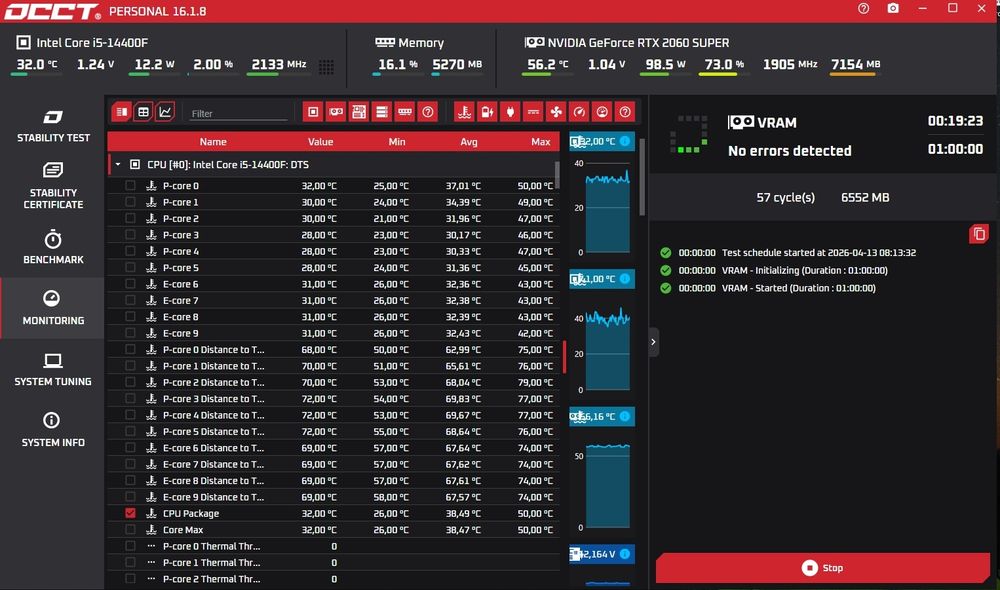Select the P-core 5 row name
This screenshot has height=590, width=1000.
click(180, 267)
